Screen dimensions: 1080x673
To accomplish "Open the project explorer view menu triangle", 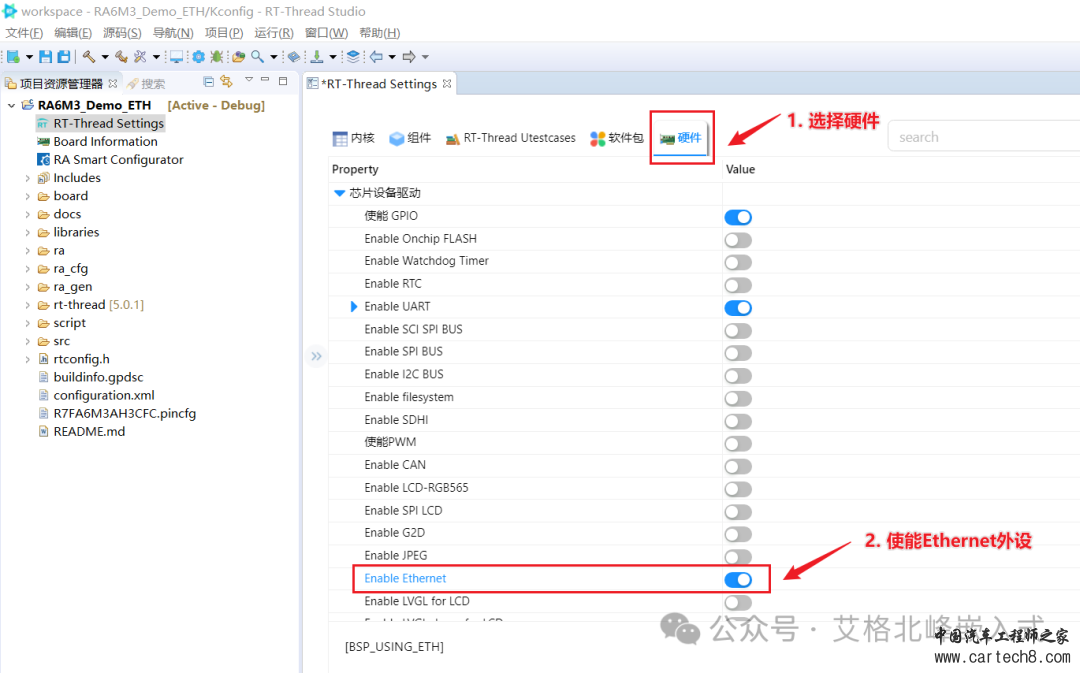I will point(249,80).
